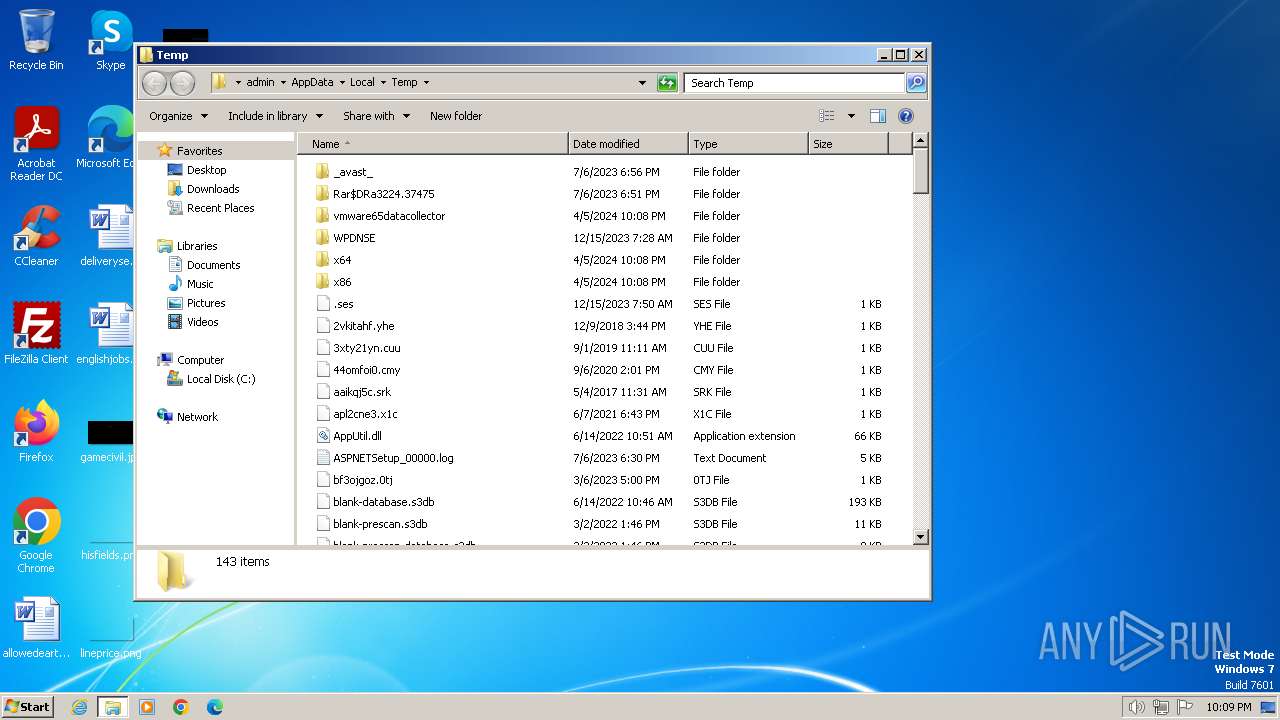Open CCleaner desktop shortcut
Screen dimensions: 1280x720
pyautogui.click(x=36, y=236)
